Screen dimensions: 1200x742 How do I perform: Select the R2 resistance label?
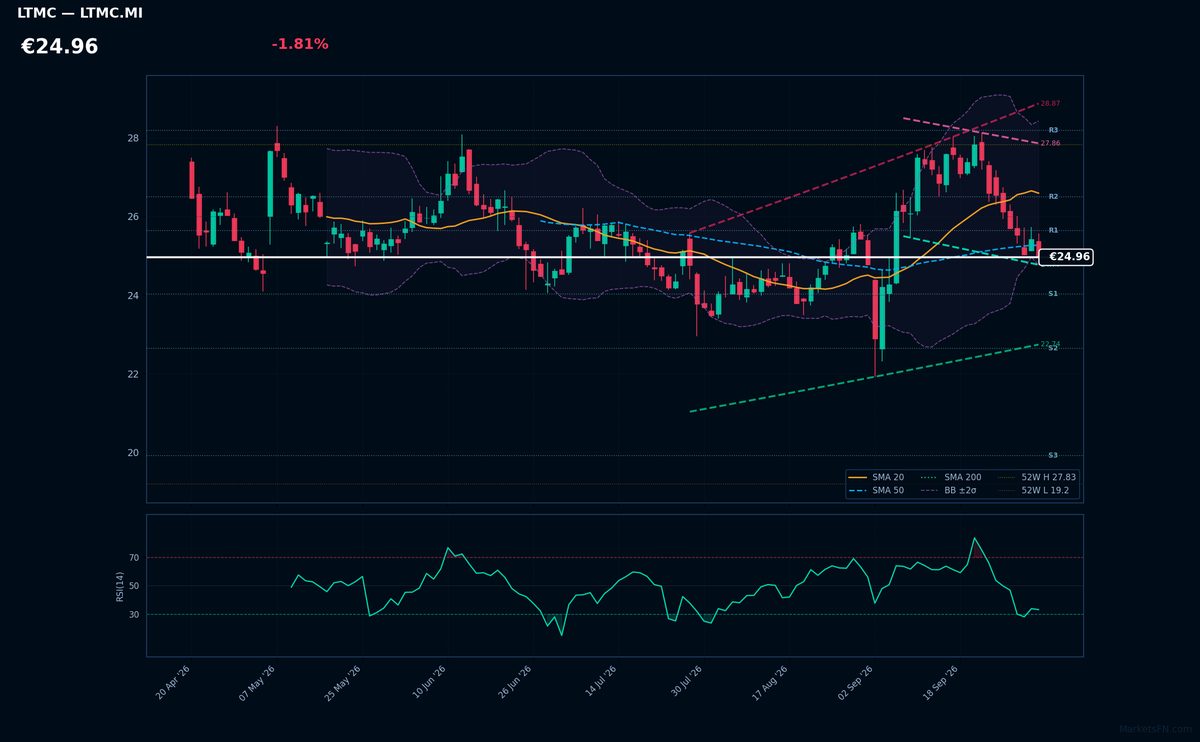tap(1053, 197)
